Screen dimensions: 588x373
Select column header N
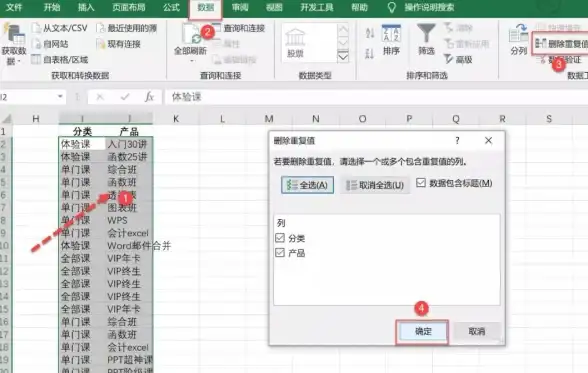(316, 119)
